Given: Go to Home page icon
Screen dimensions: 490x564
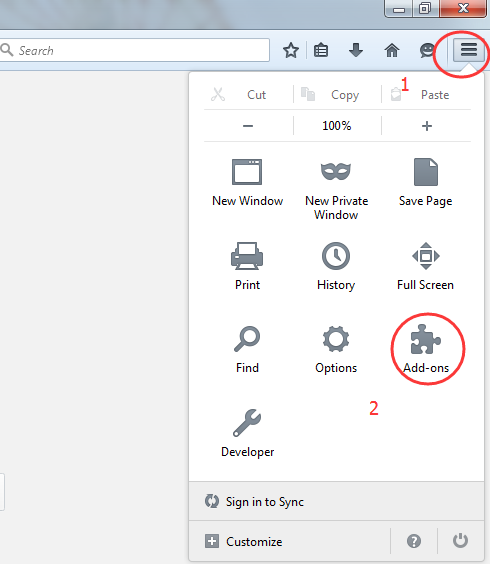Looking at the screenshot, I should point(392,50).
